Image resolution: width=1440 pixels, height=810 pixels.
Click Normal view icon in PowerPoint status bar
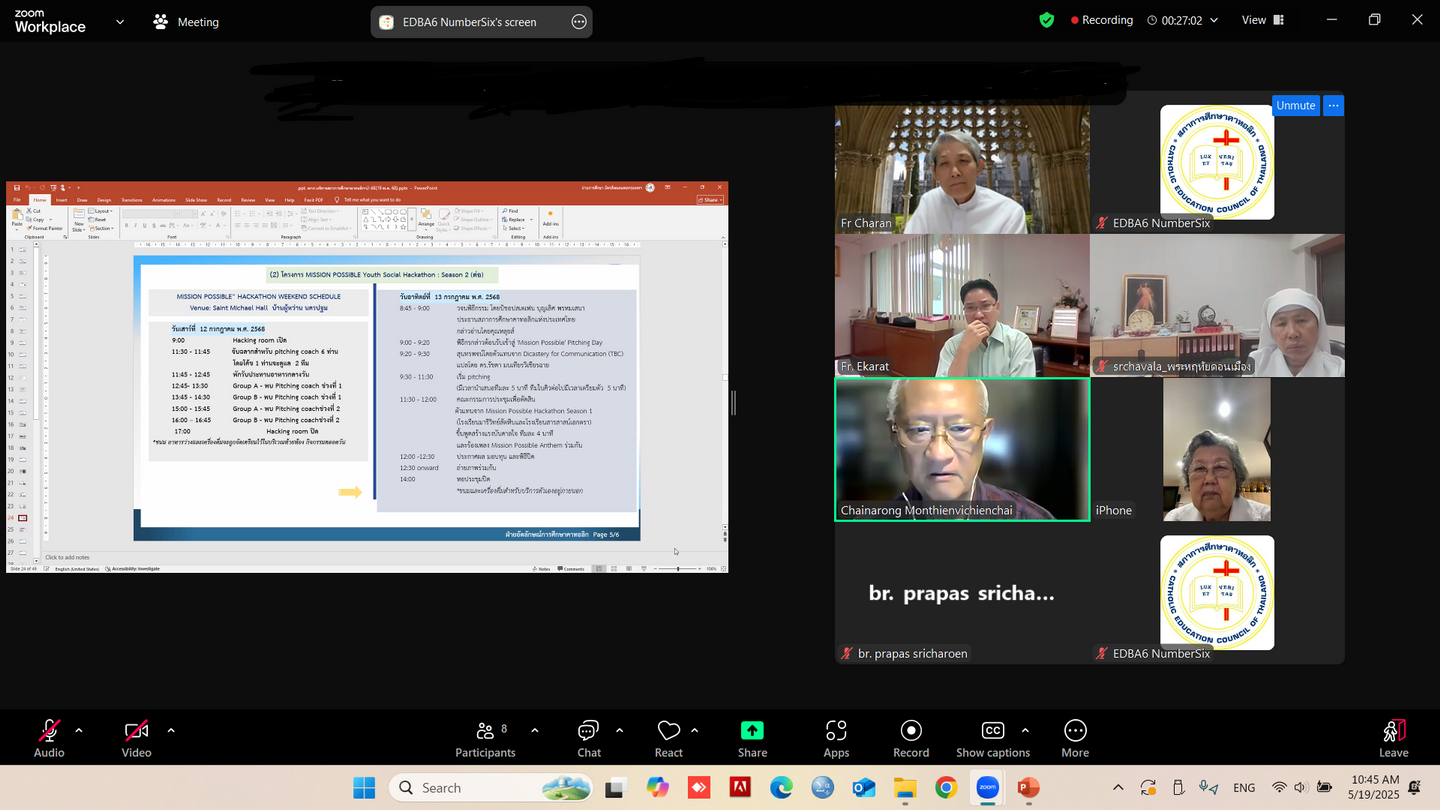(x=599, y=569)
